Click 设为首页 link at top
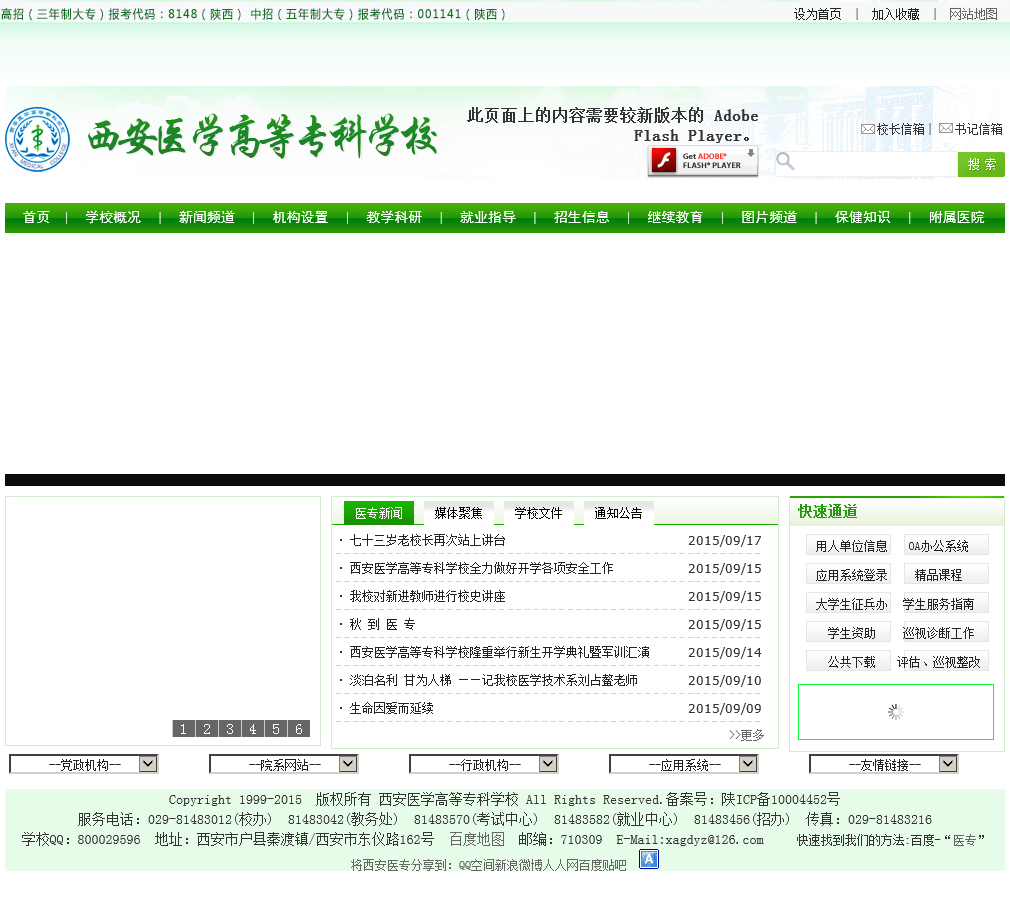 click(817, 14)
